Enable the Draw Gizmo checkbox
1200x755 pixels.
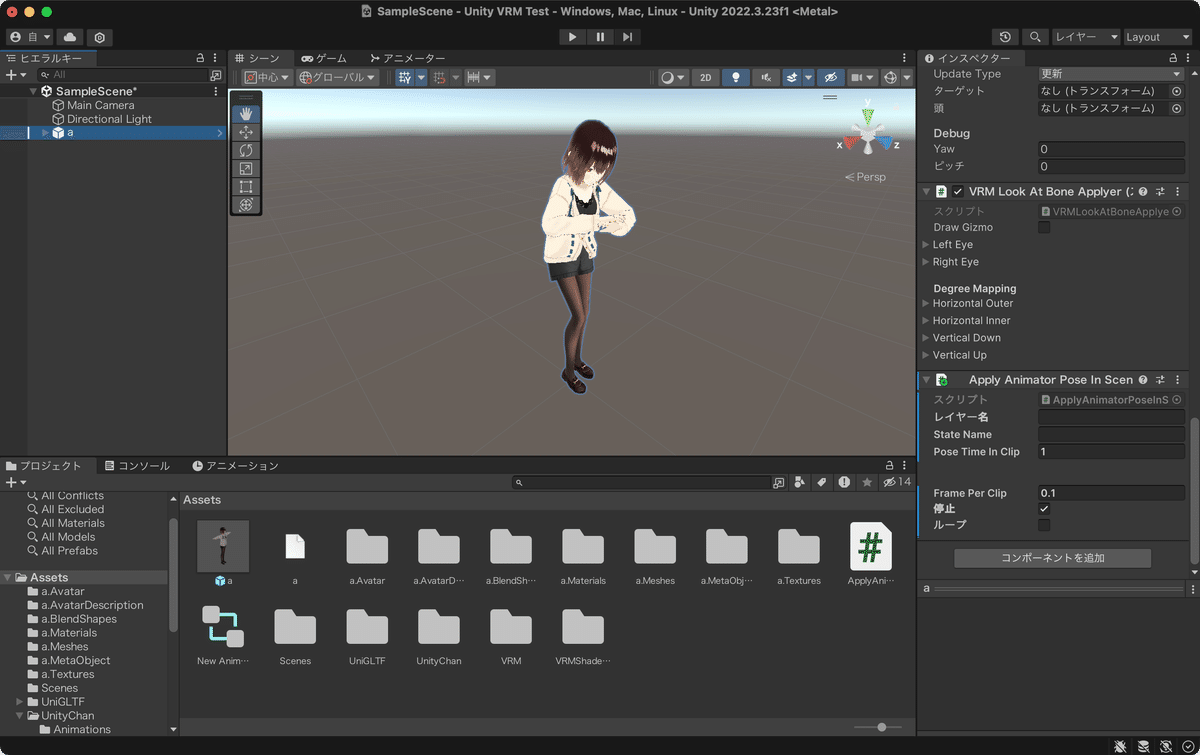click(x=1044, y=227)
